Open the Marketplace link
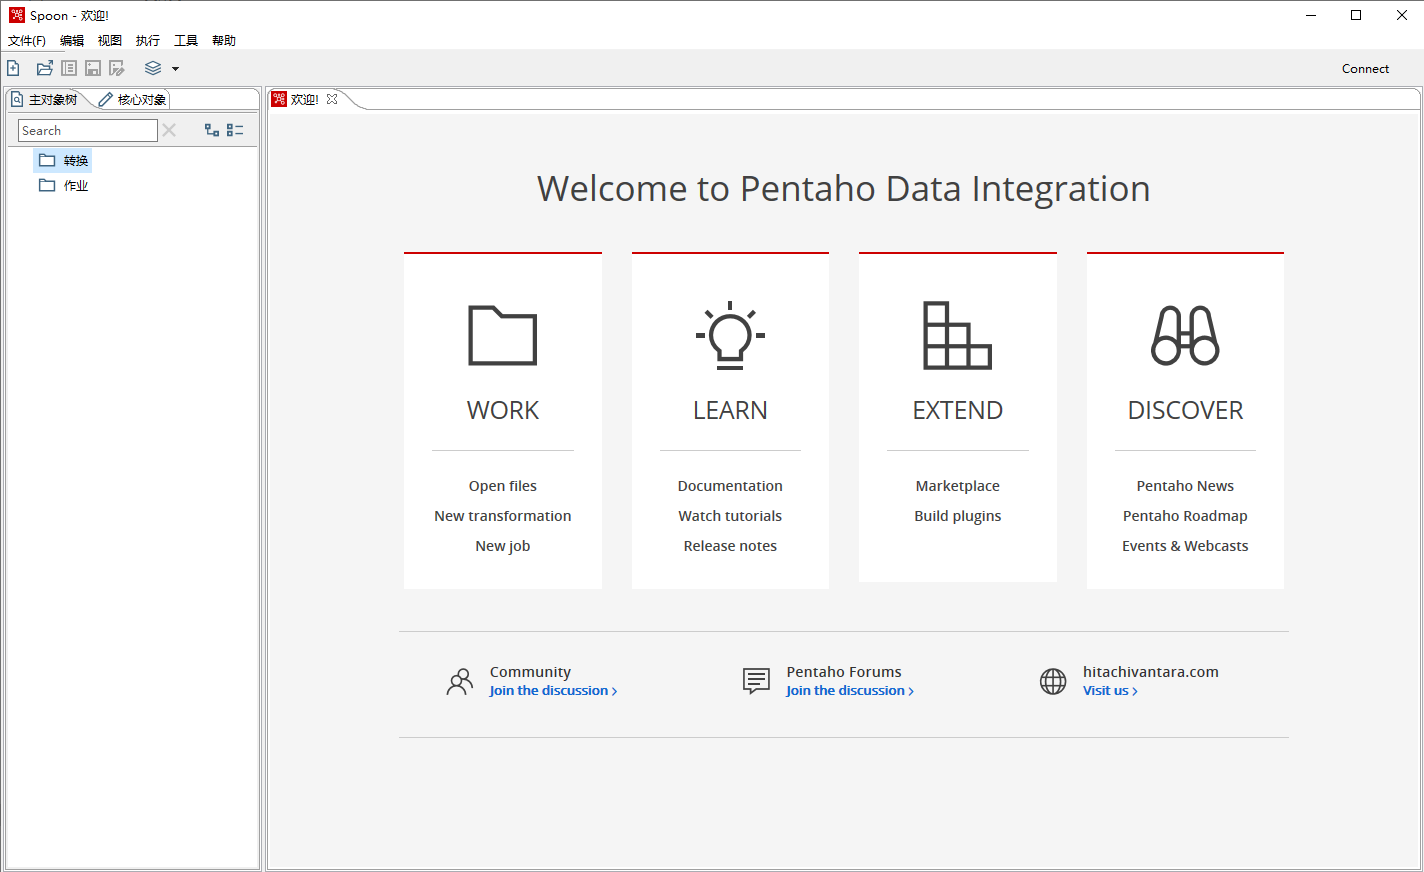The width and height of the screenshot is (1424, 872). (957, 486)
